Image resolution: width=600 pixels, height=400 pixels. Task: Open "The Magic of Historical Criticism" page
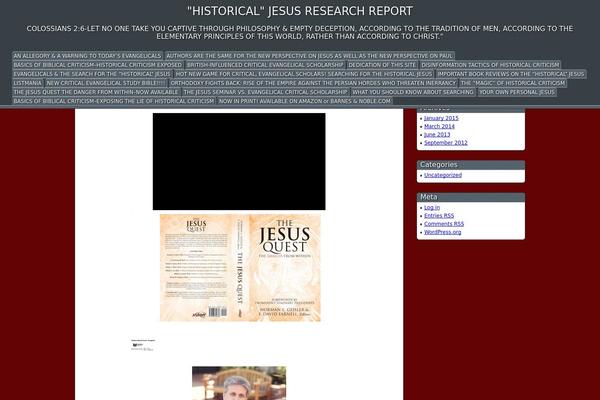(x=513, y=83)
